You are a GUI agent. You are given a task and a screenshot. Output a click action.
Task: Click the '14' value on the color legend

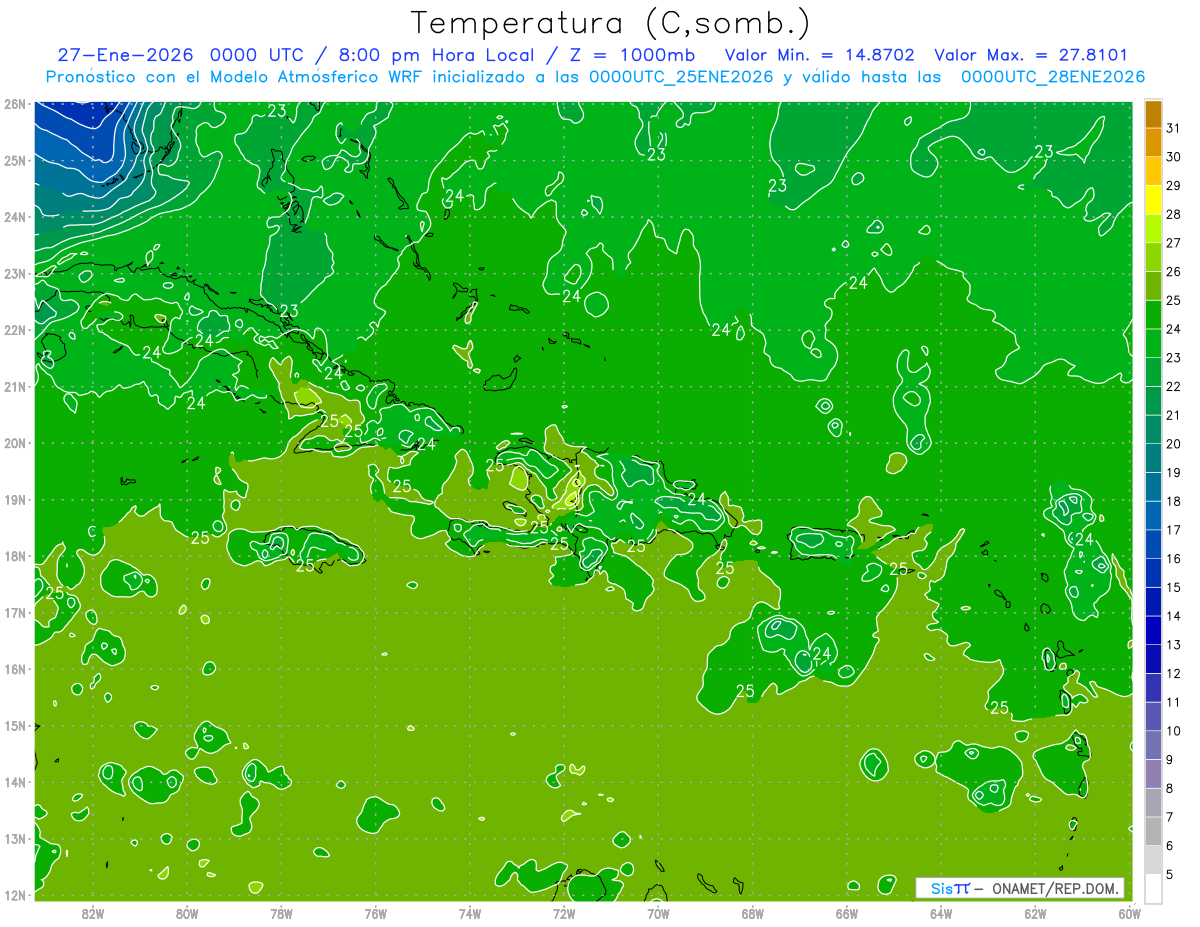point(1173,616)
